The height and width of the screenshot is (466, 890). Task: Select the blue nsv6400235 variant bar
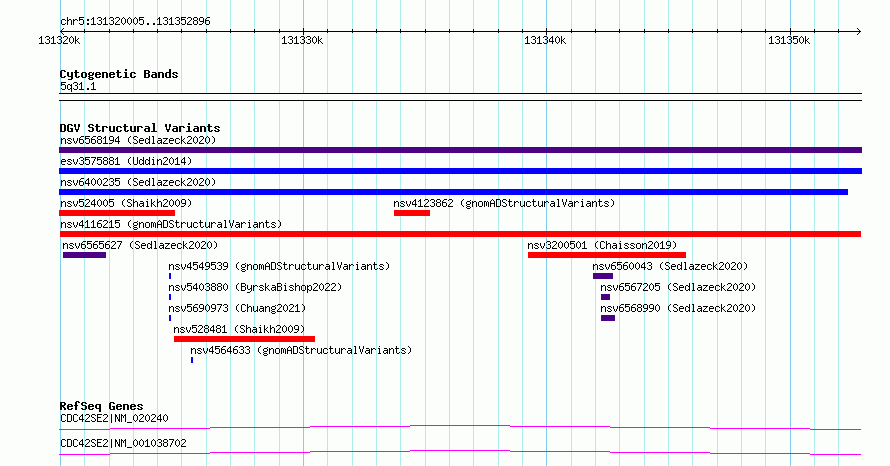pos(454,192)
